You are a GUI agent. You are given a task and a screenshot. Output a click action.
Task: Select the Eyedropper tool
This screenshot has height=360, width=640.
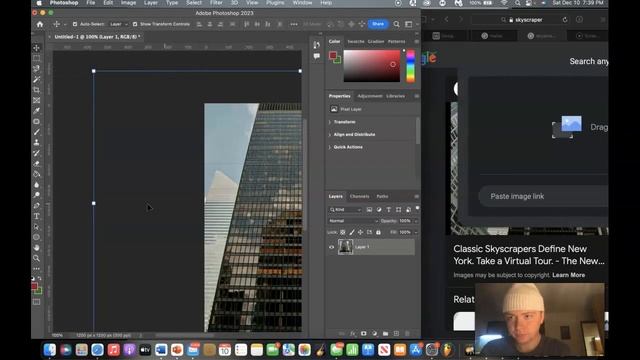(36, 111)
